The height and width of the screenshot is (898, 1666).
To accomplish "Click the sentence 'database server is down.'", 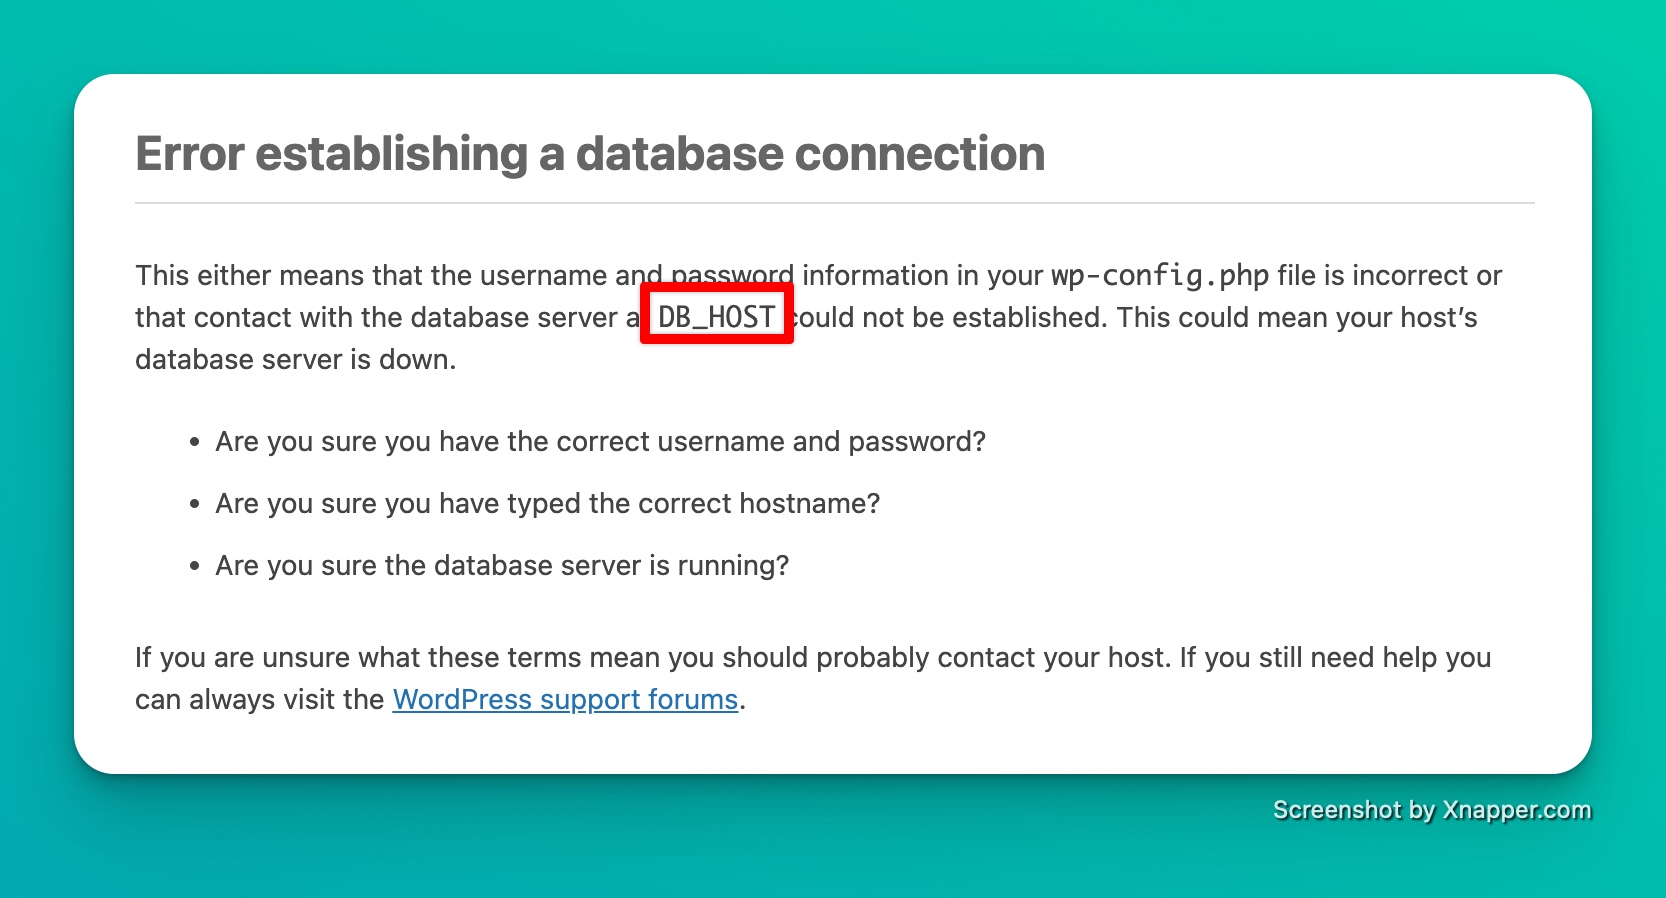I will (296, 360).
